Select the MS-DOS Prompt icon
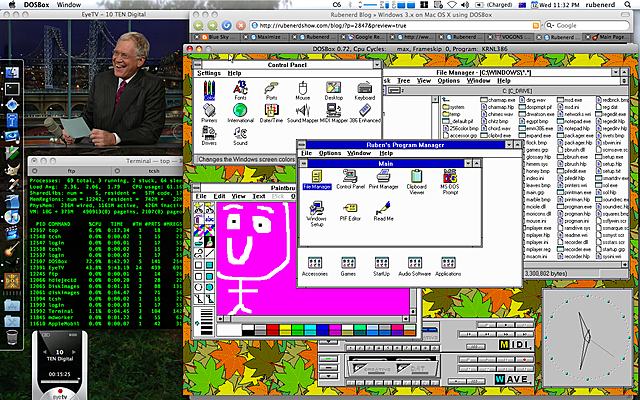The image size is (640, 400). [449, 182]
